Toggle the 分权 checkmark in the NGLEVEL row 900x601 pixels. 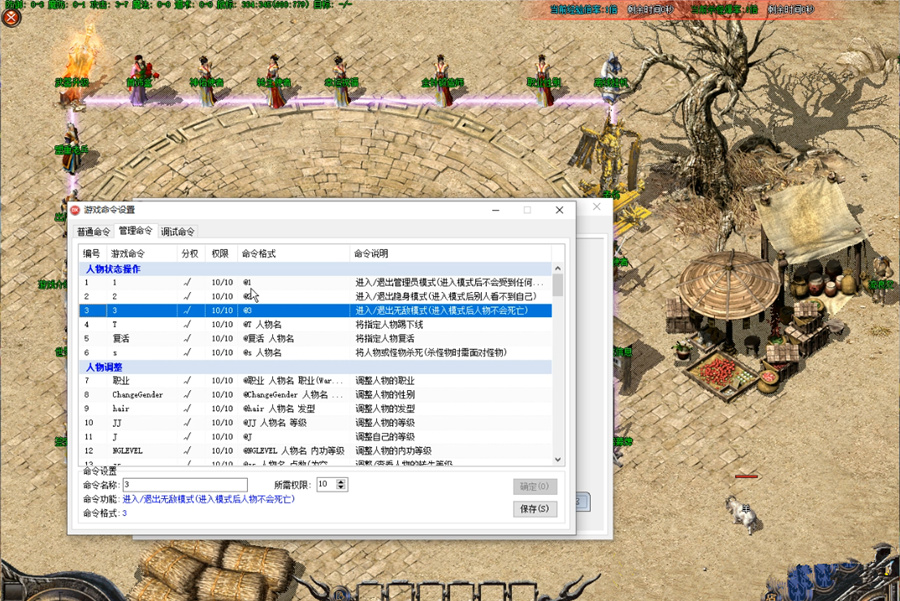coord(188,451)
